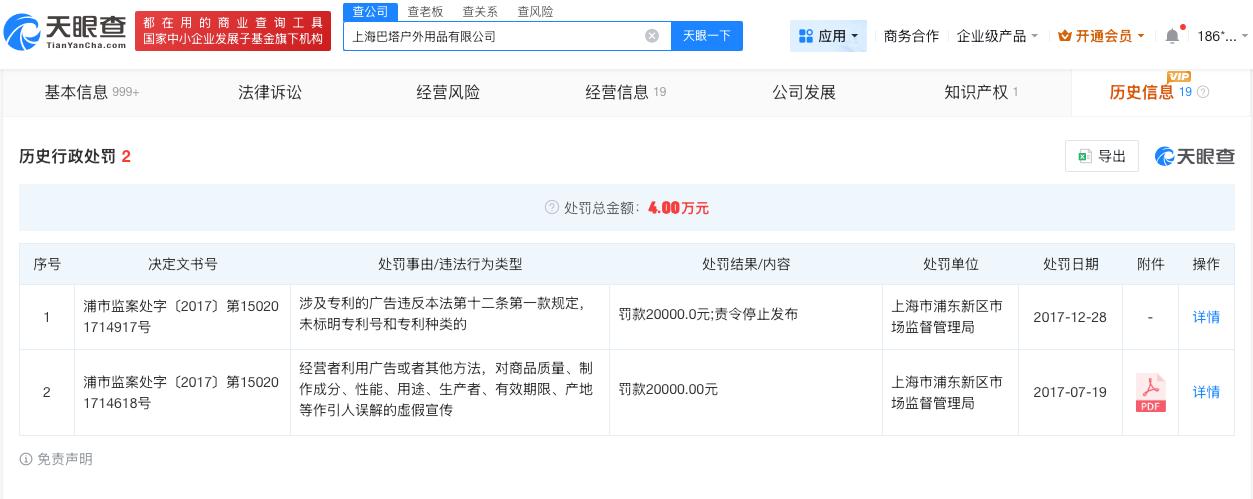Click the TianYanCha logo
The height and width of the screenshot is (499, 1253).
[x=66, y=31]
